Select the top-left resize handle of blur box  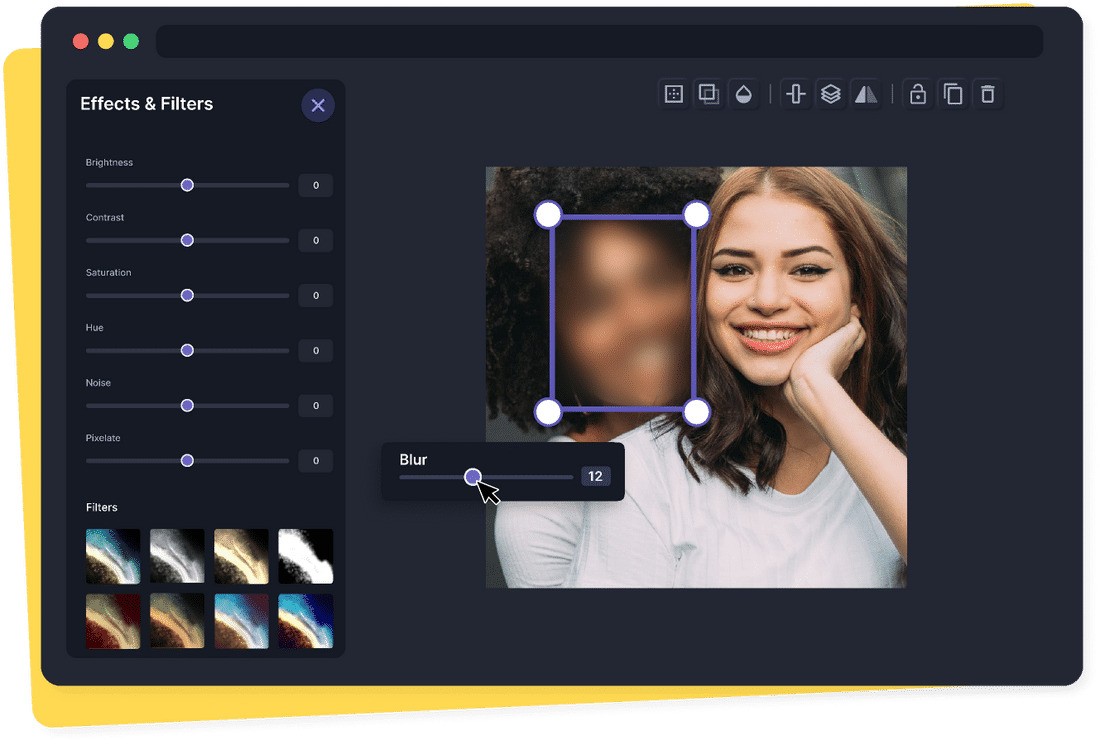(548, 214)
